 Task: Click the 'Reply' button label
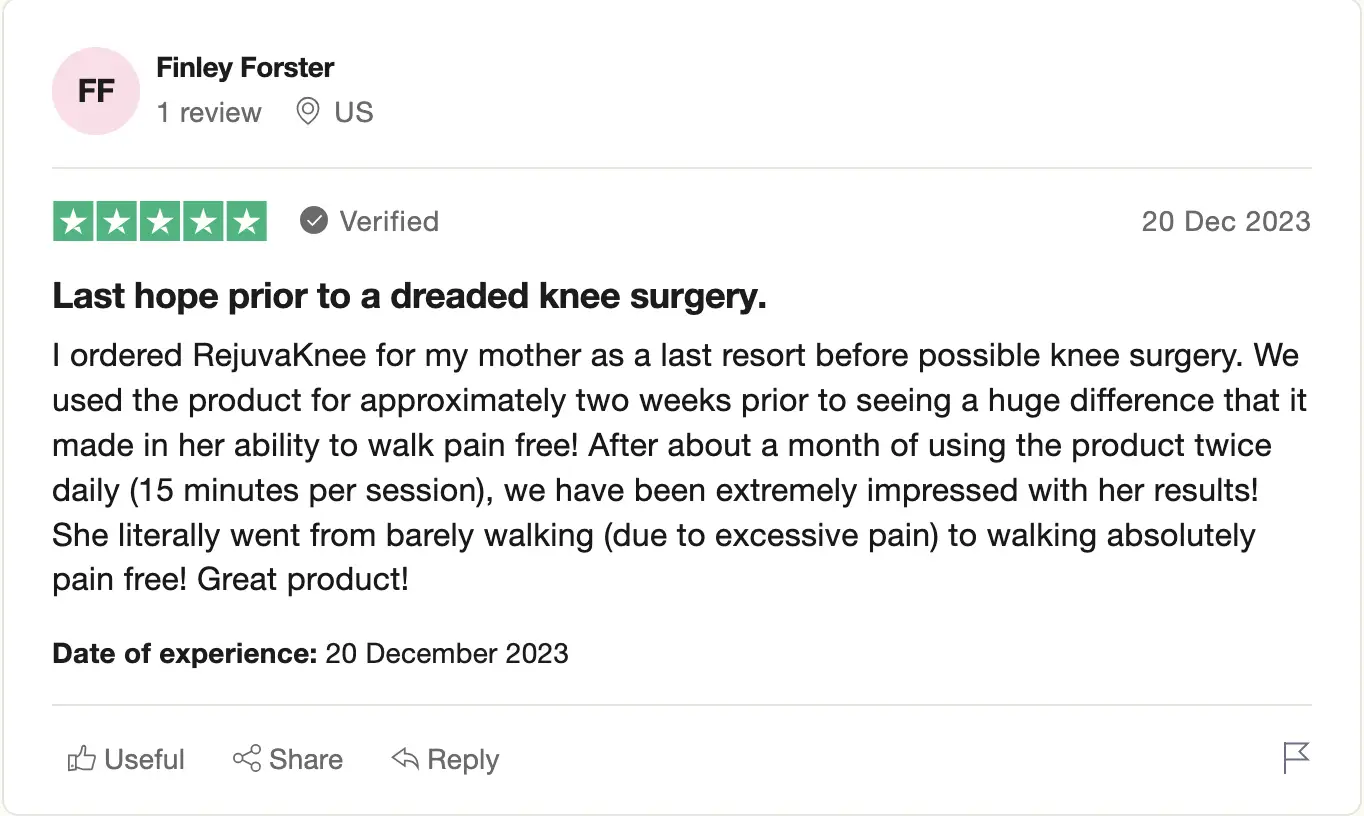(x=463, y=760)
